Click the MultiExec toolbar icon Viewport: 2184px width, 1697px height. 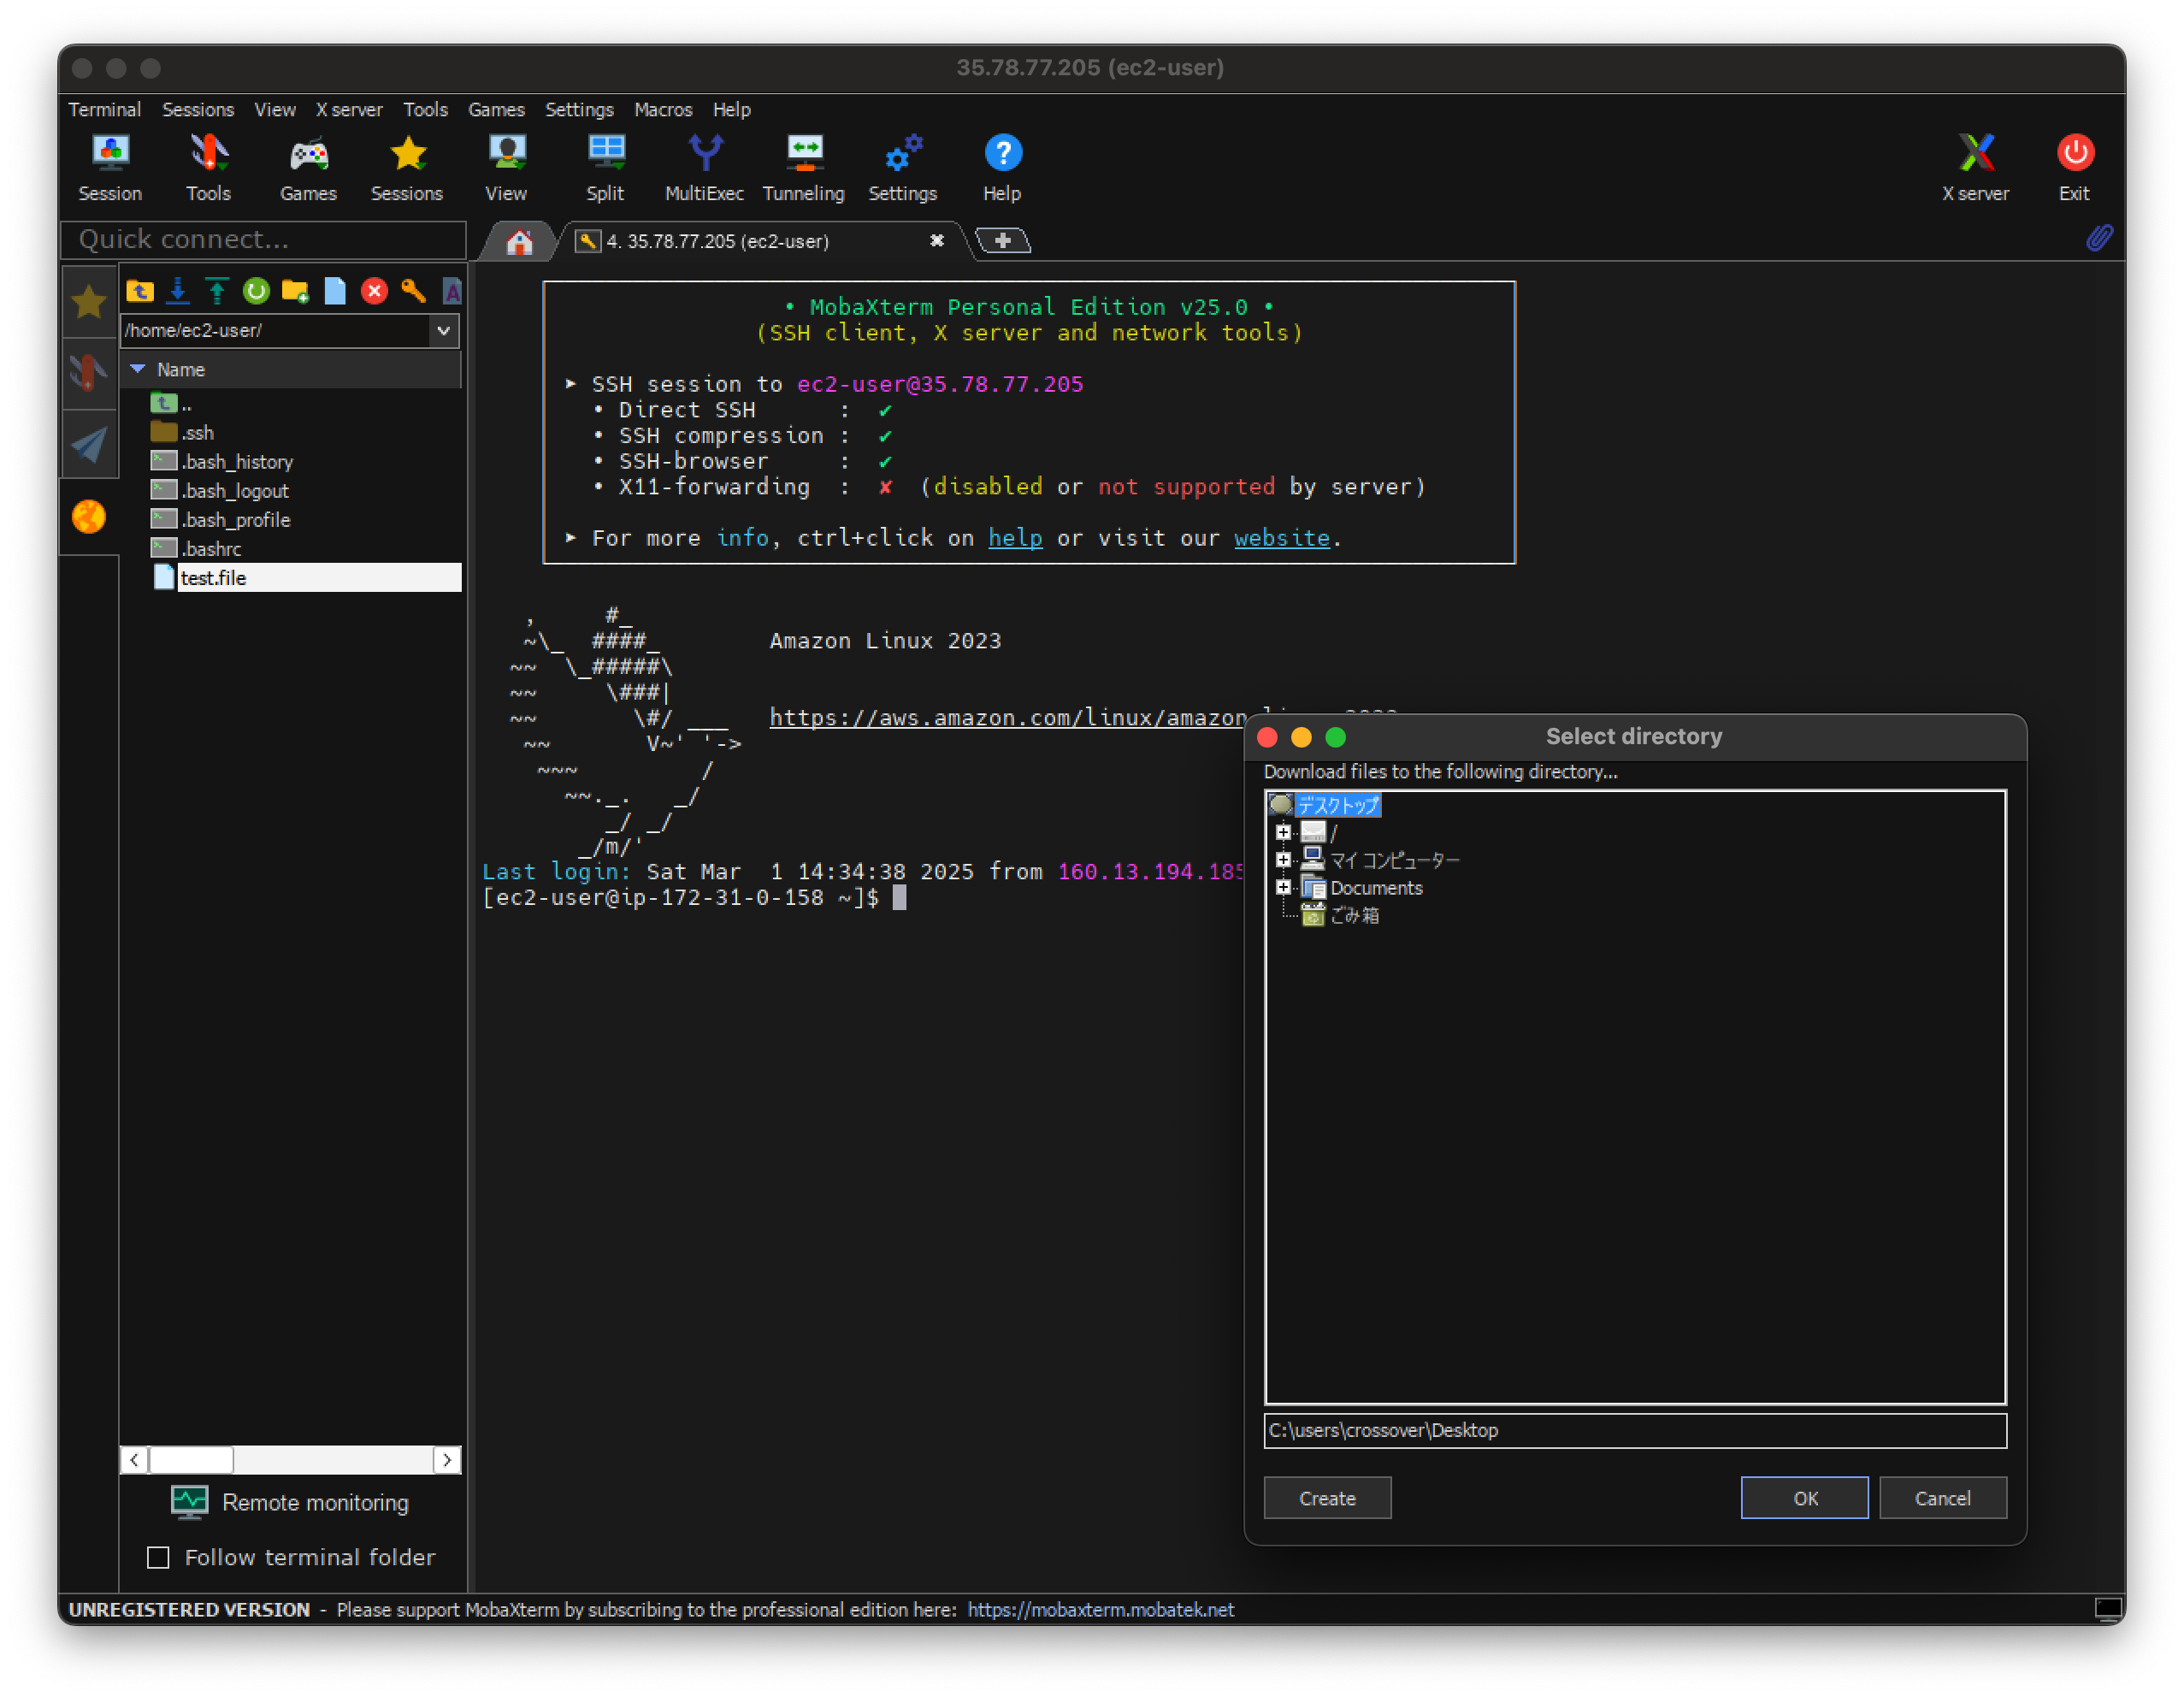click(x=704, y=167)
